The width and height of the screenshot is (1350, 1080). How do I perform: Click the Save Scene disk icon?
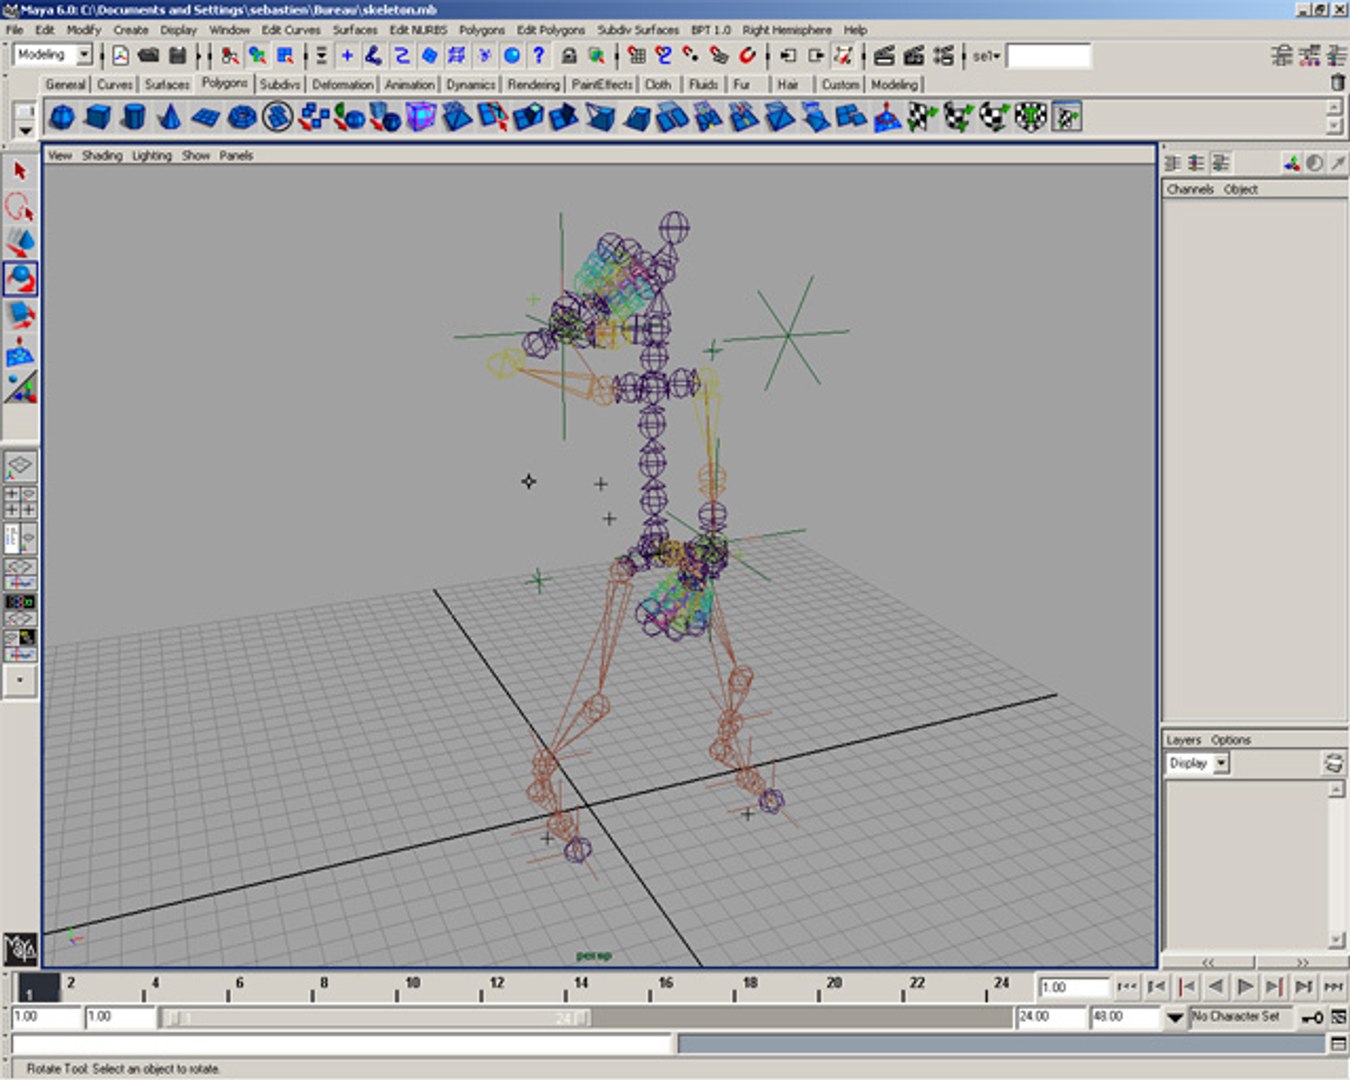click(x=178, y=56)
